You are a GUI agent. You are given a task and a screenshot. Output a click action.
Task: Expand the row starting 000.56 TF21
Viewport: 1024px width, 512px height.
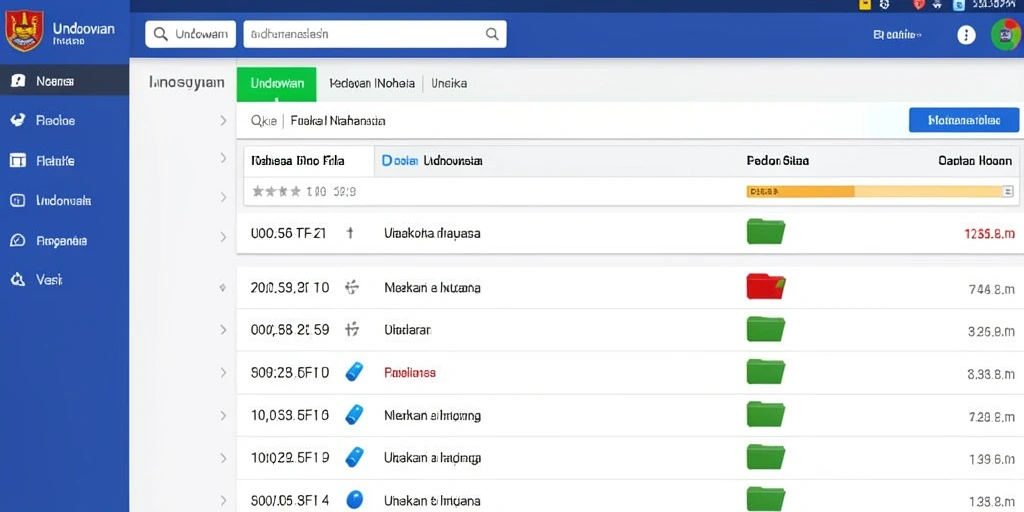(x=223, y=236)
